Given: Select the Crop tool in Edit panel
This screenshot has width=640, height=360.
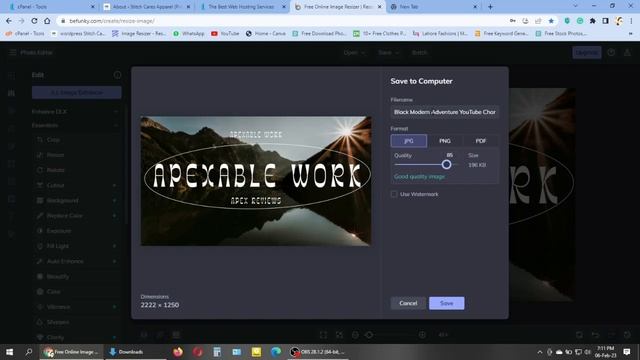Looking at the screenshot, I should [x=53, y=140].
